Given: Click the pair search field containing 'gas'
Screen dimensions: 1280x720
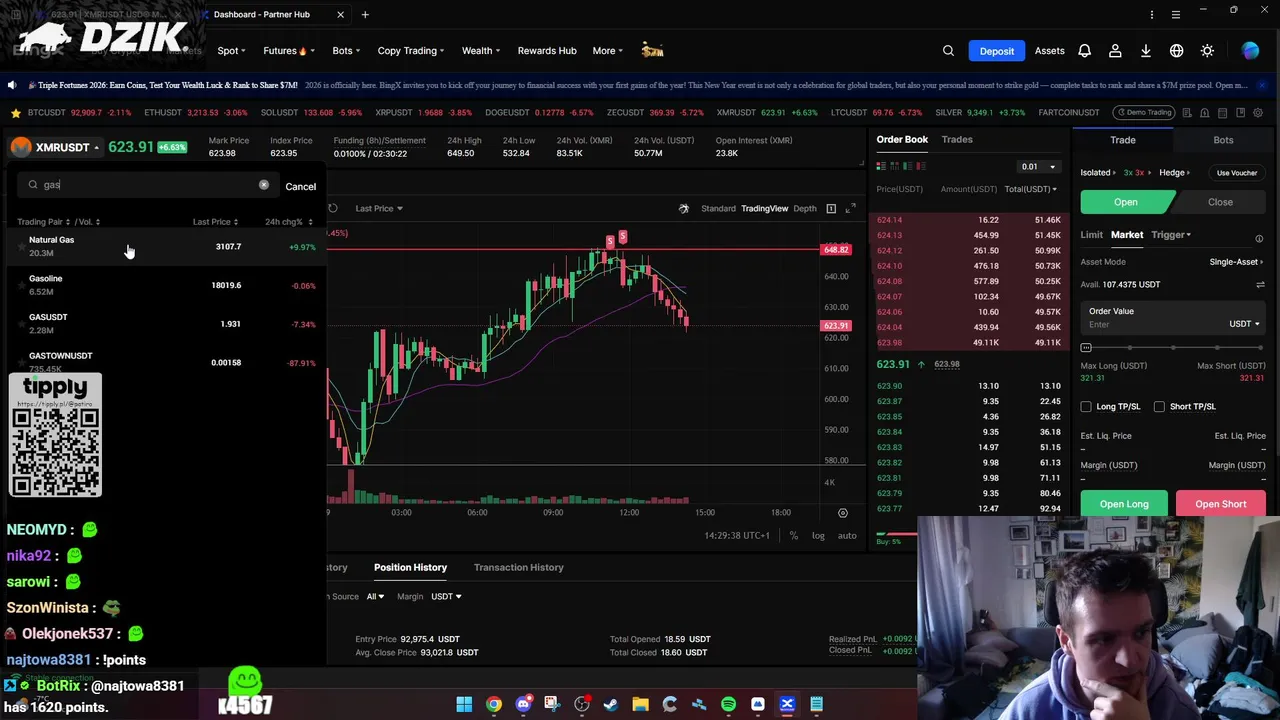Looking at the screenshot, I should 147,185.
